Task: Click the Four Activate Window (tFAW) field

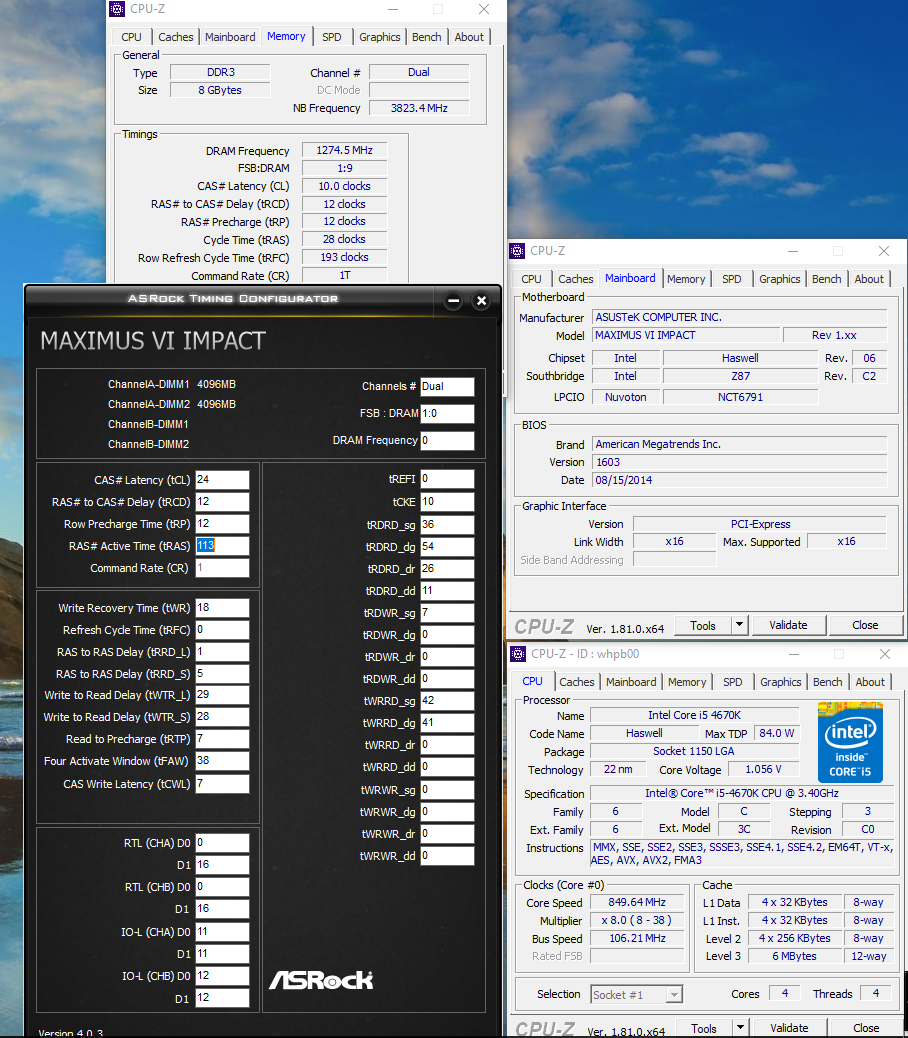Action: pos(222,761)
